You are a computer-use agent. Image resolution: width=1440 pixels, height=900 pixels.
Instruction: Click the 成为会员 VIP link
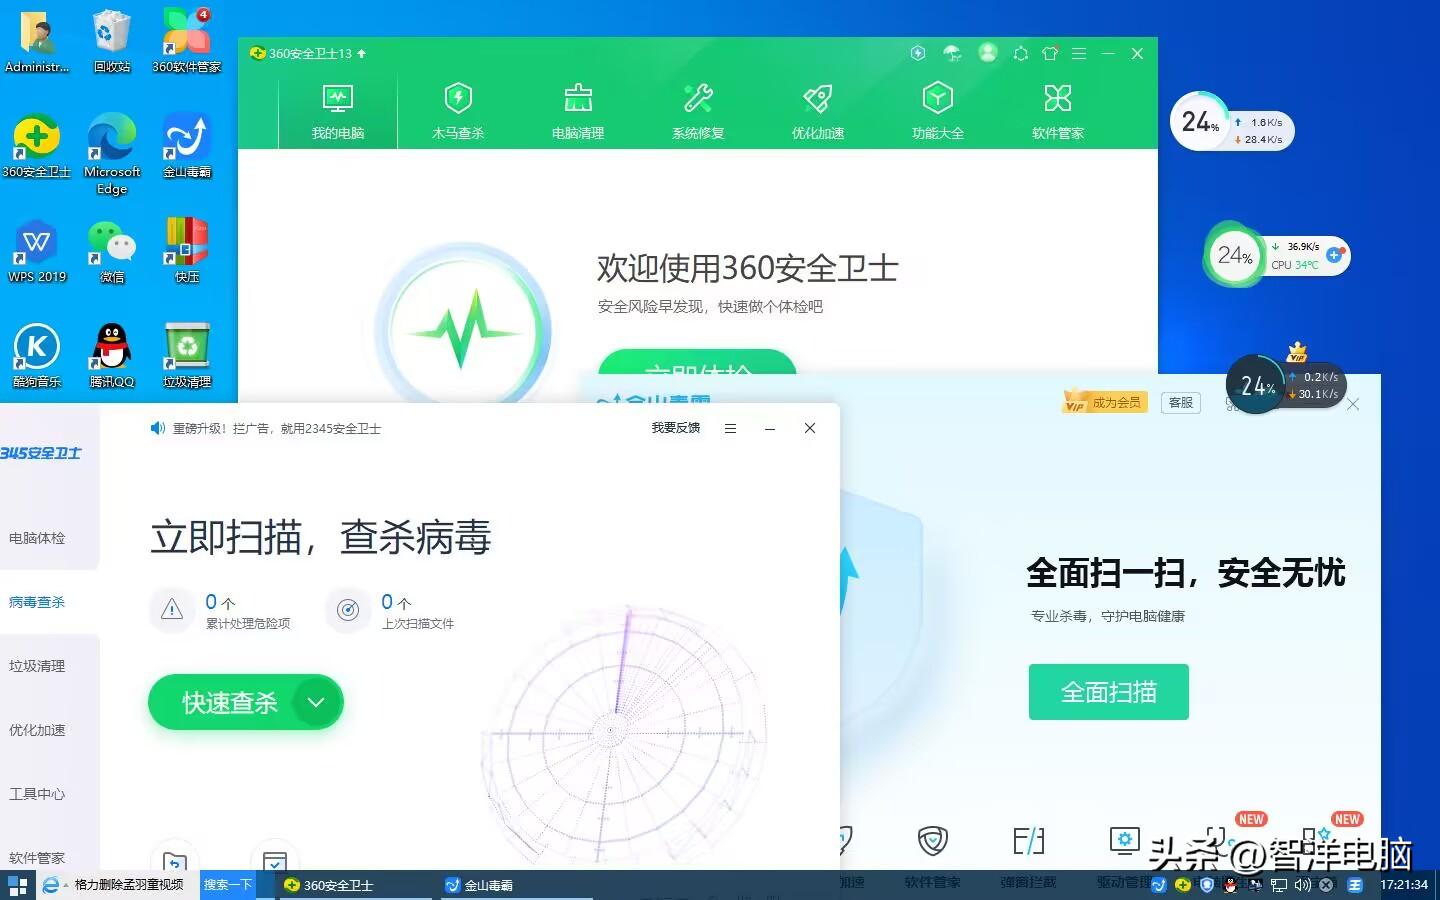[1104, 401]
